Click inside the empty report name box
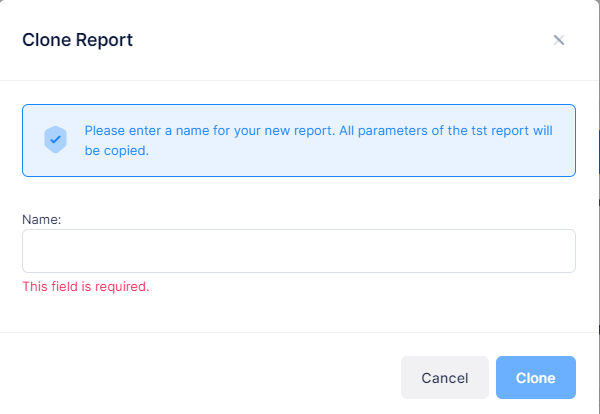 click(298, 251)
